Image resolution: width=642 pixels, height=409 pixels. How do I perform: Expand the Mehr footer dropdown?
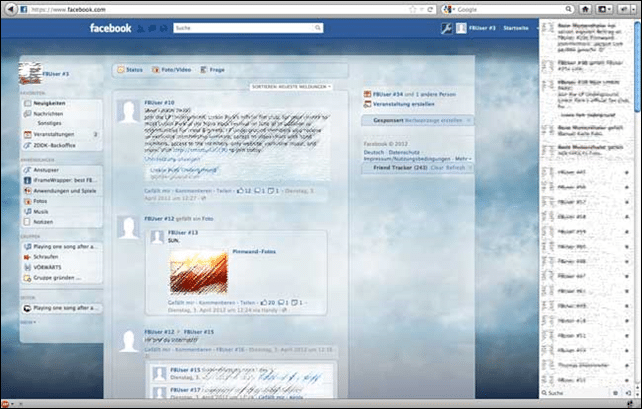pyautogui.click(x=463, y=158)
